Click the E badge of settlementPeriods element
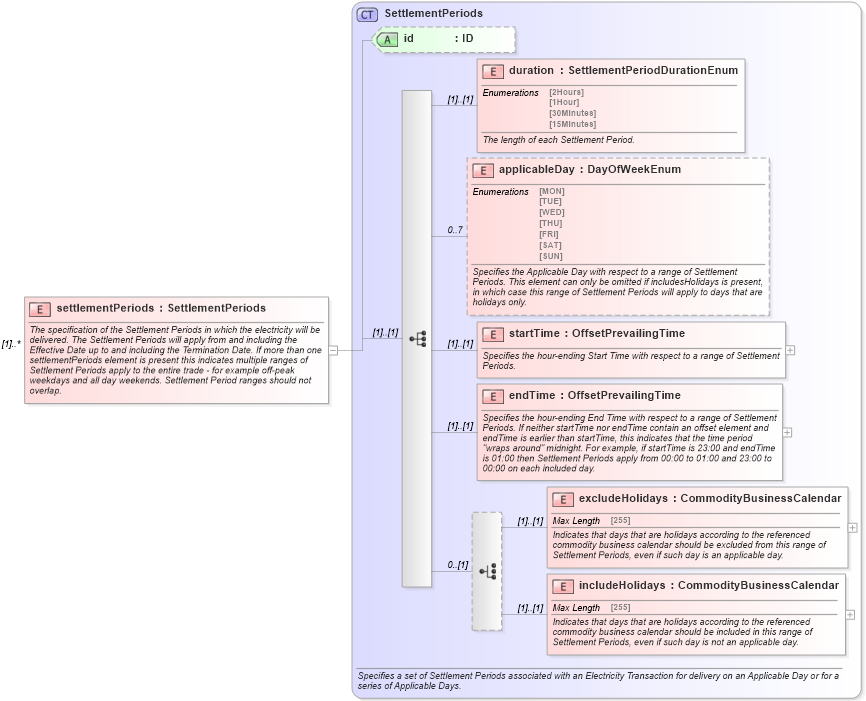 point(40,309)
